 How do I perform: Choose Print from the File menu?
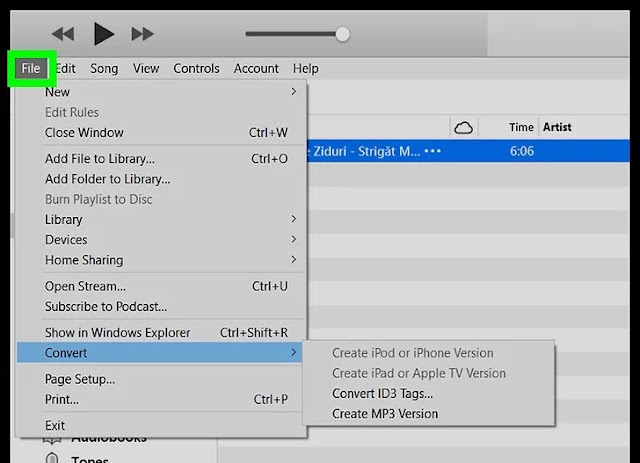(161, 399)
